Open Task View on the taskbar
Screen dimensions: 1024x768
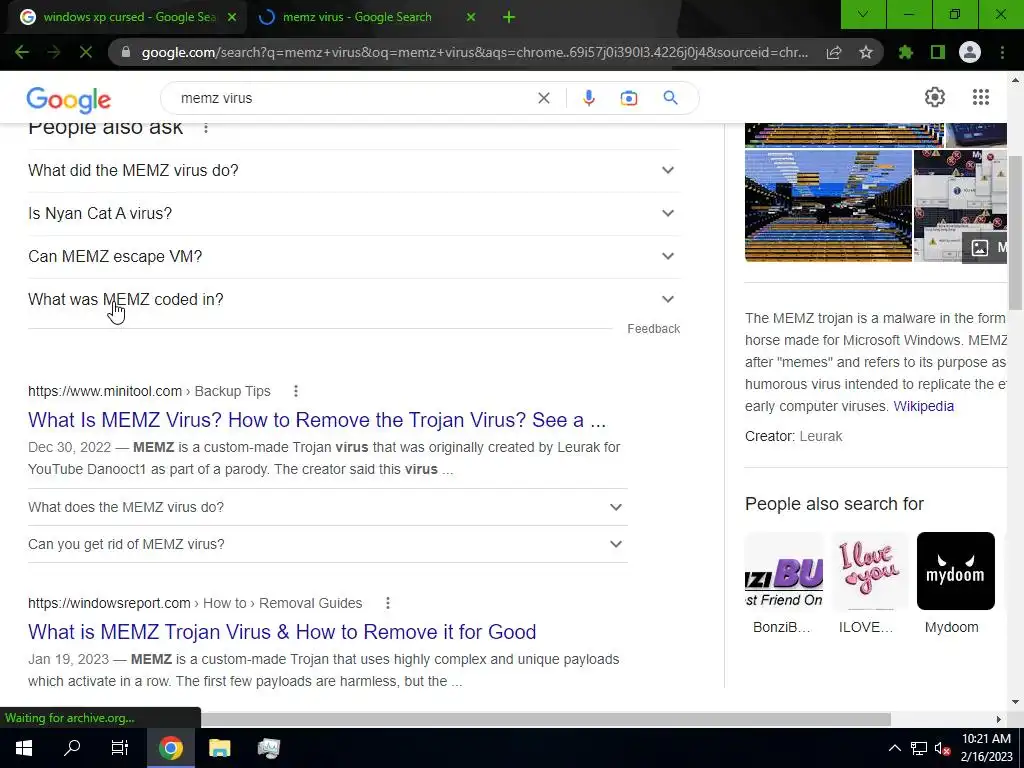point(120,748)
